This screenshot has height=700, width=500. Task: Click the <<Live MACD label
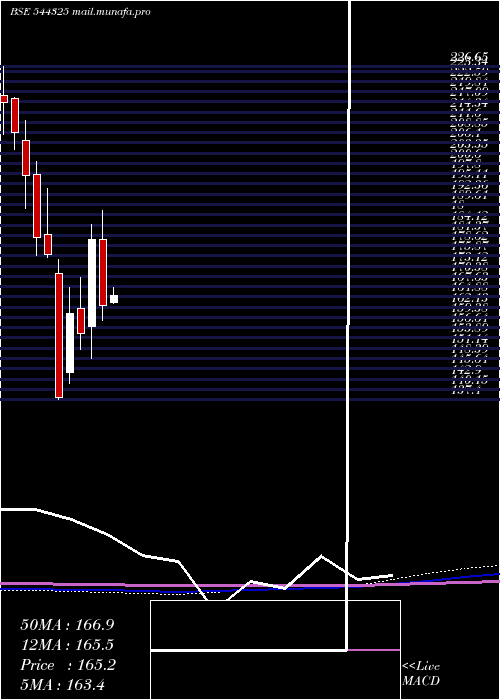pos(421,674)
